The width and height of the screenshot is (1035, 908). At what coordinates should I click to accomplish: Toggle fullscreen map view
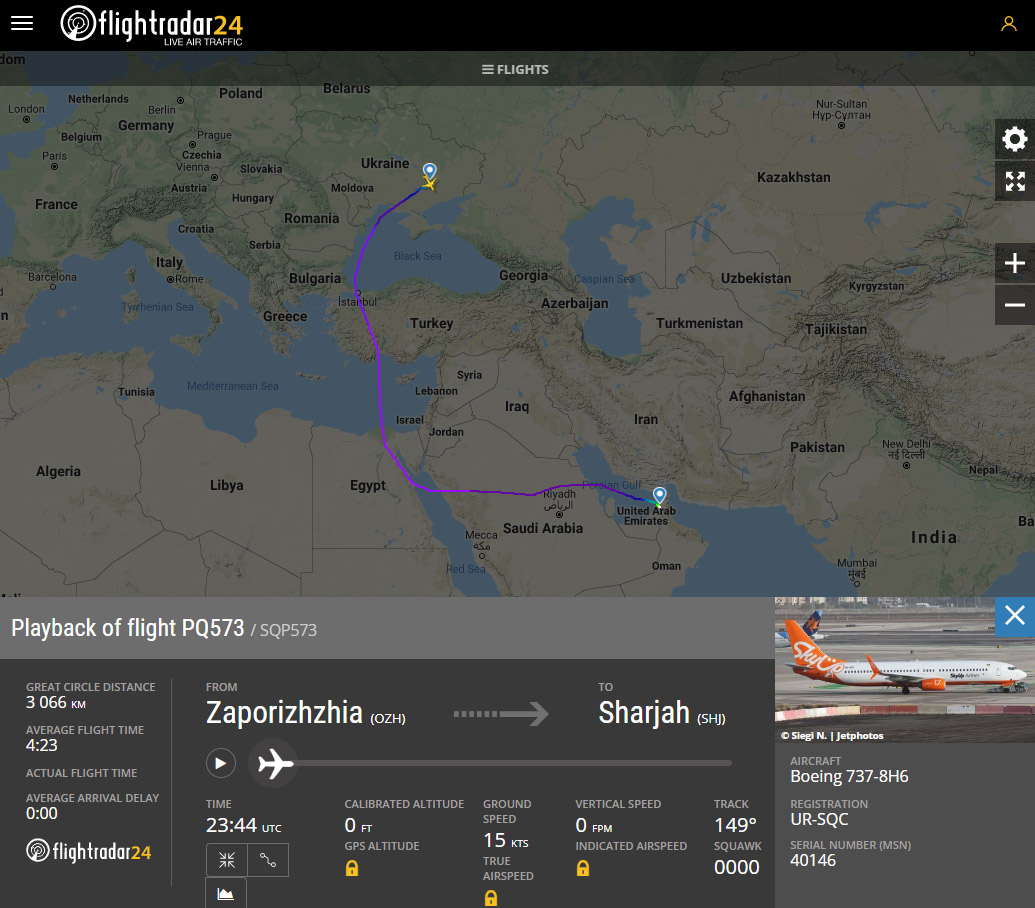[1015, 181]
